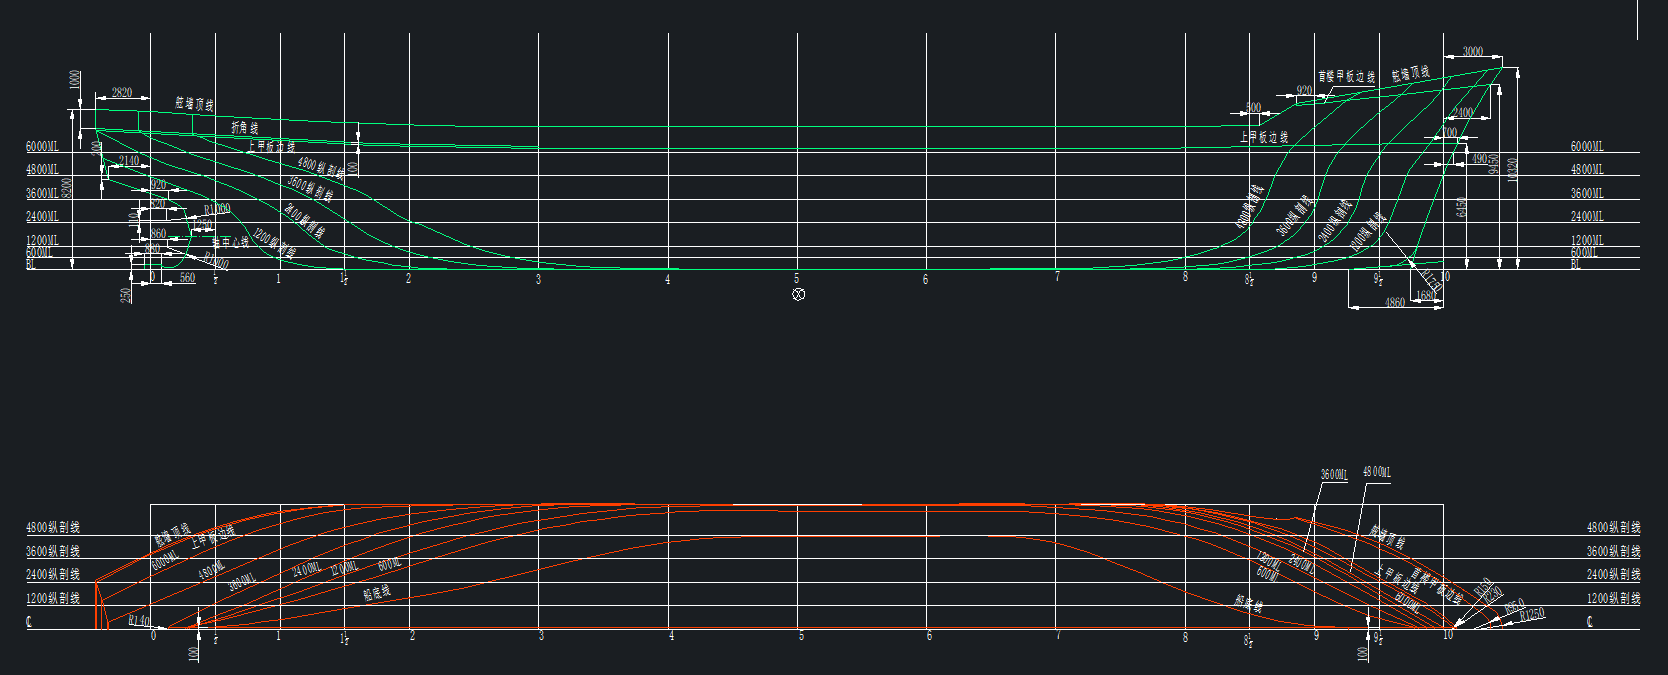Select the 8200 vertical dimension text
This screenshot has width=1668, height=675.
tap(67, 187)
